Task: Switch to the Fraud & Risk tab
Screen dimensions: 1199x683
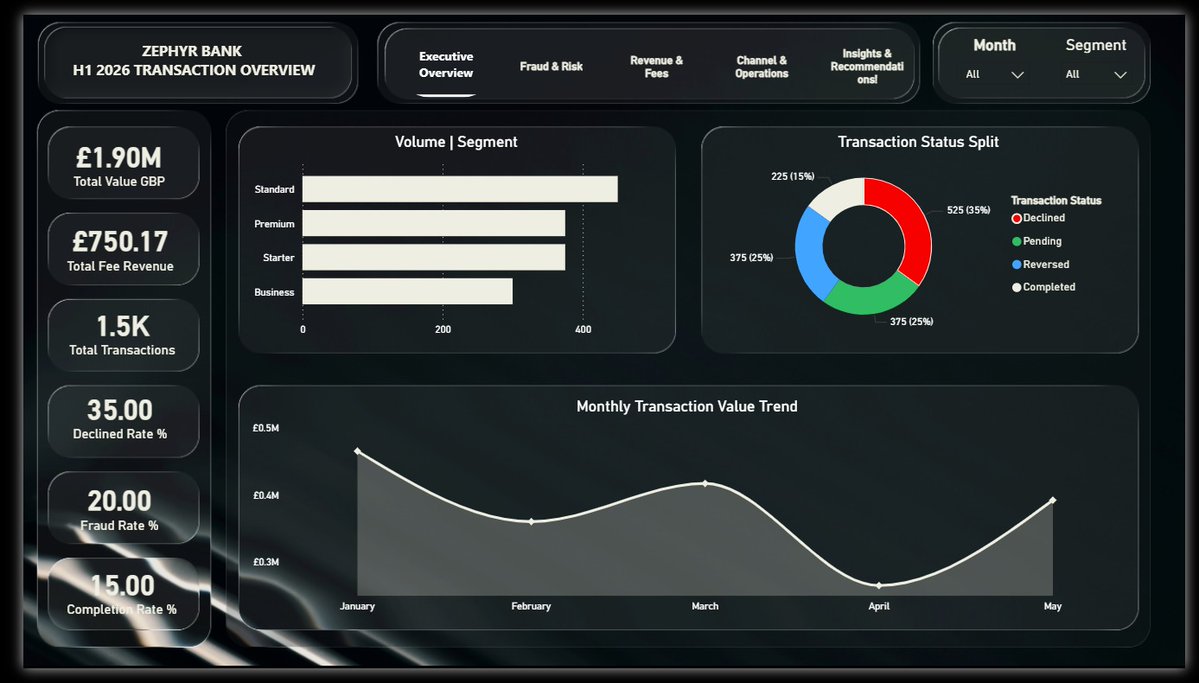Action: click(551, 67)
